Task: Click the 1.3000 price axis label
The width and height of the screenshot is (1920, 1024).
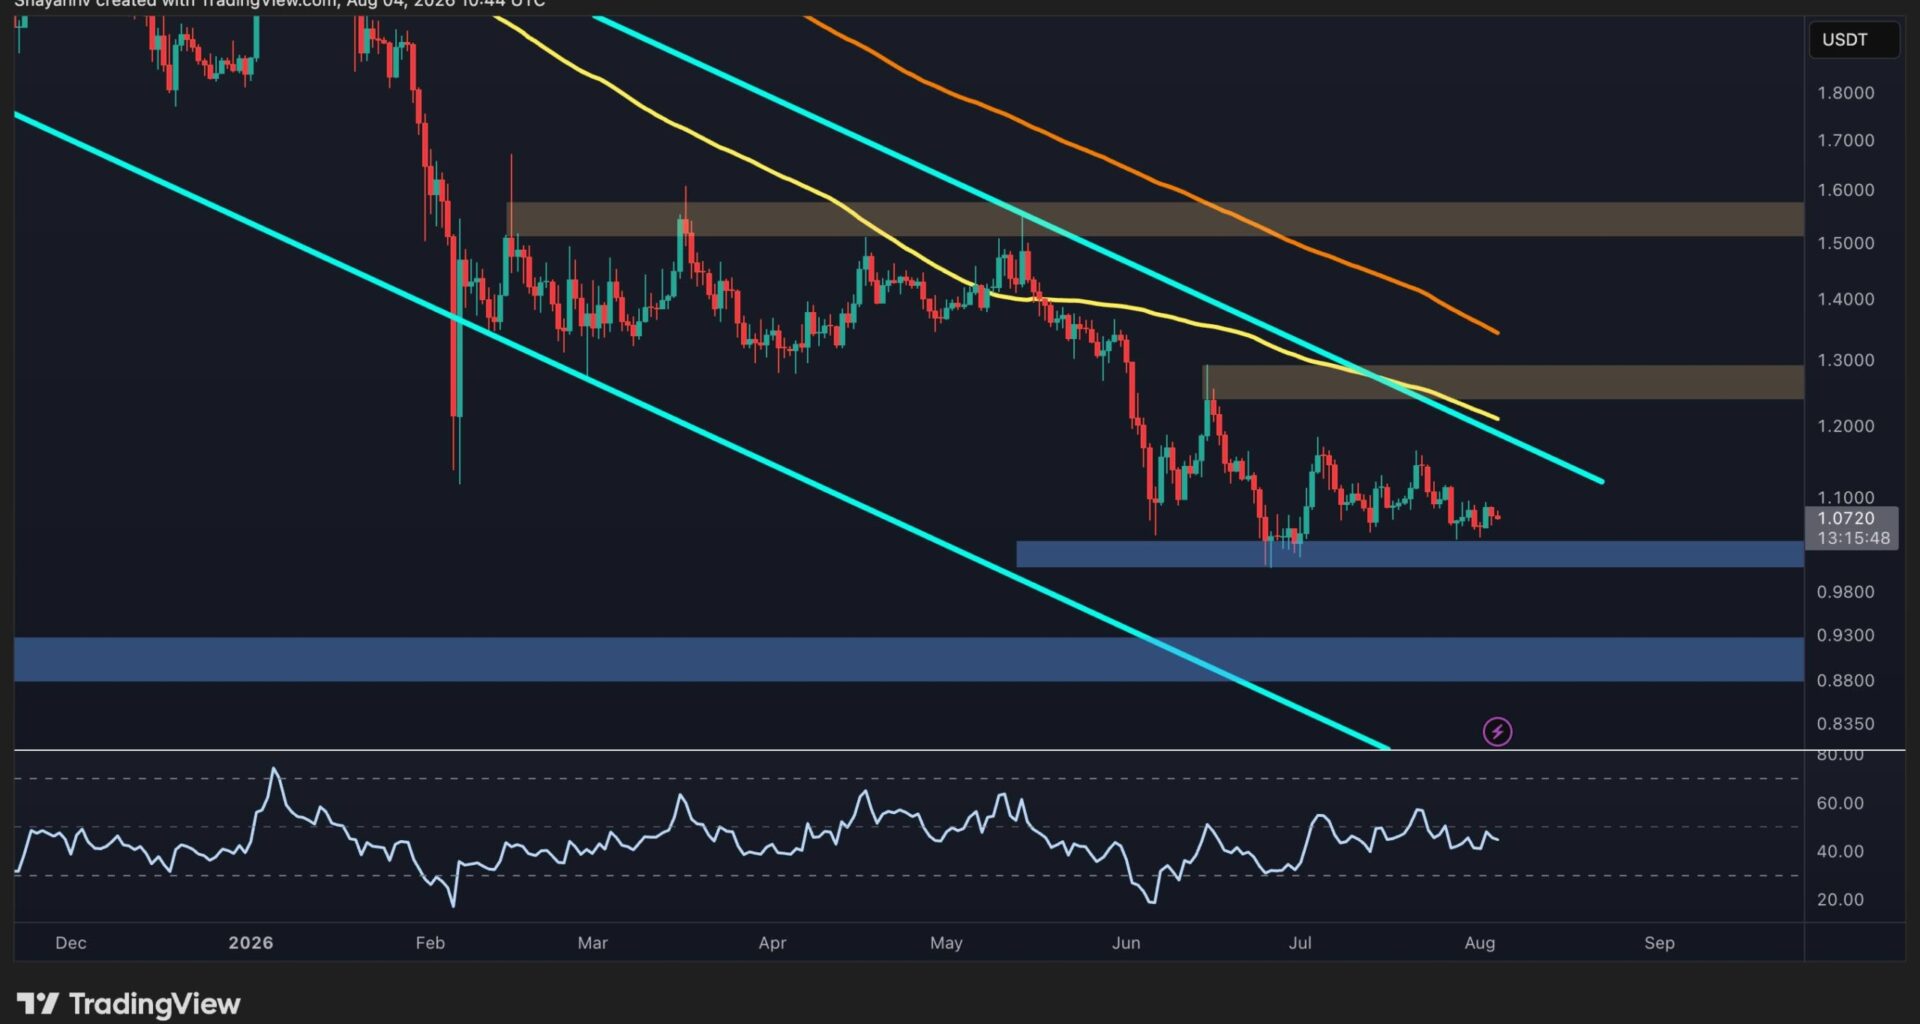Action: coord(1846,360)
